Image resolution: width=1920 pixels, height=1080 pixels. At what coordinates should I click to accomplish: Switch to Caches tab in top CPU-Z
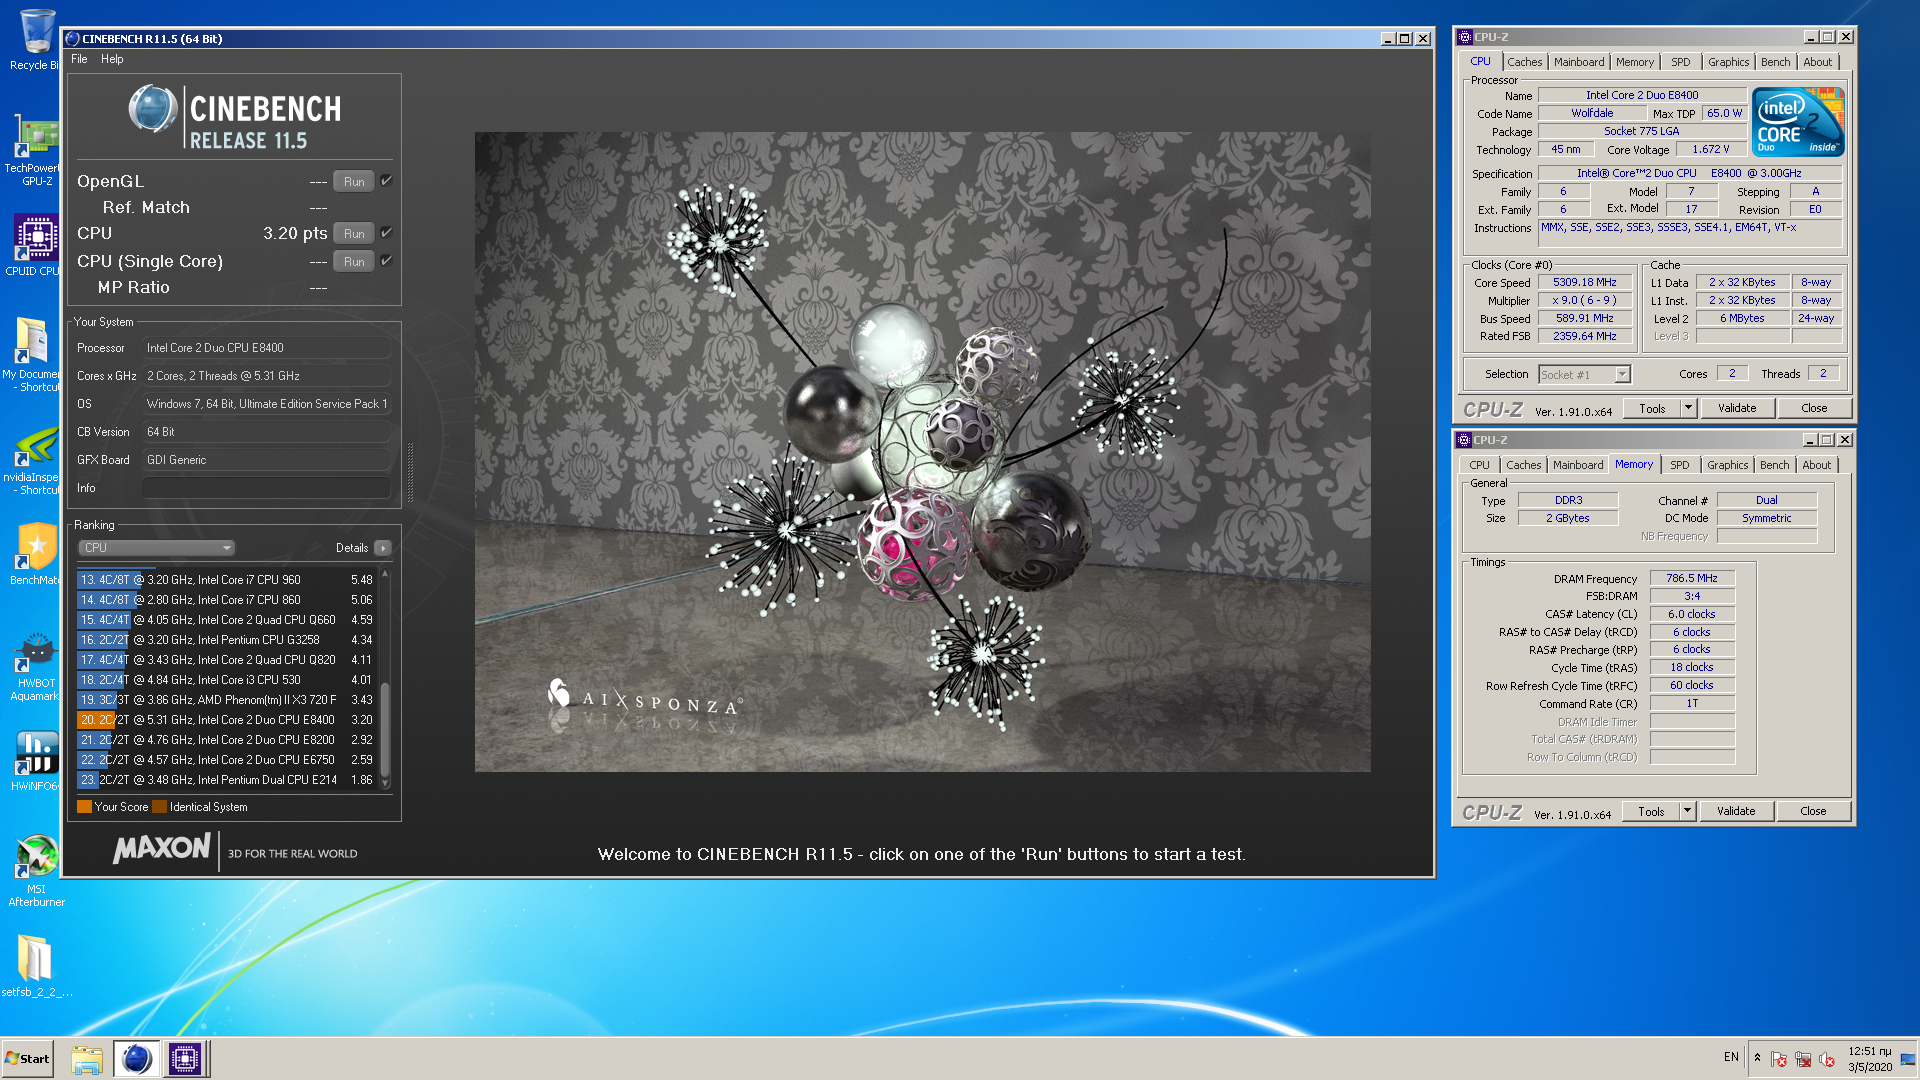(x=1524, y=62)
